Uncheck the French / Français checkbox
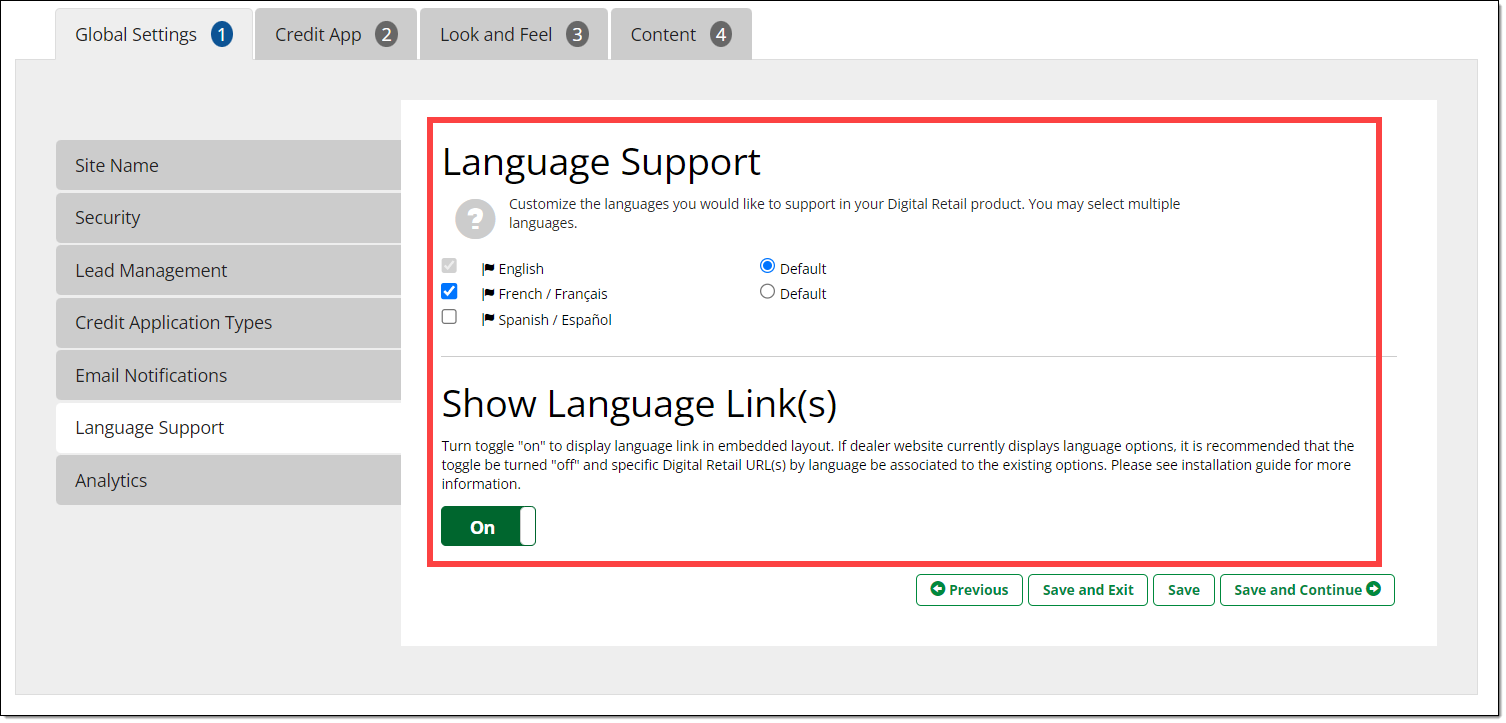The width and height of the screenshot is (1506, 723). click(x=449, y=292)
